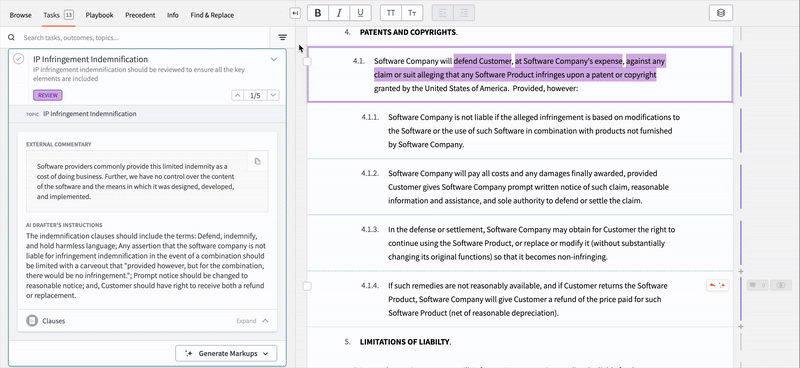Apply italic formatting in the toolbar
The width and height of the screenshot is (800, 368).
pos(339,13)
